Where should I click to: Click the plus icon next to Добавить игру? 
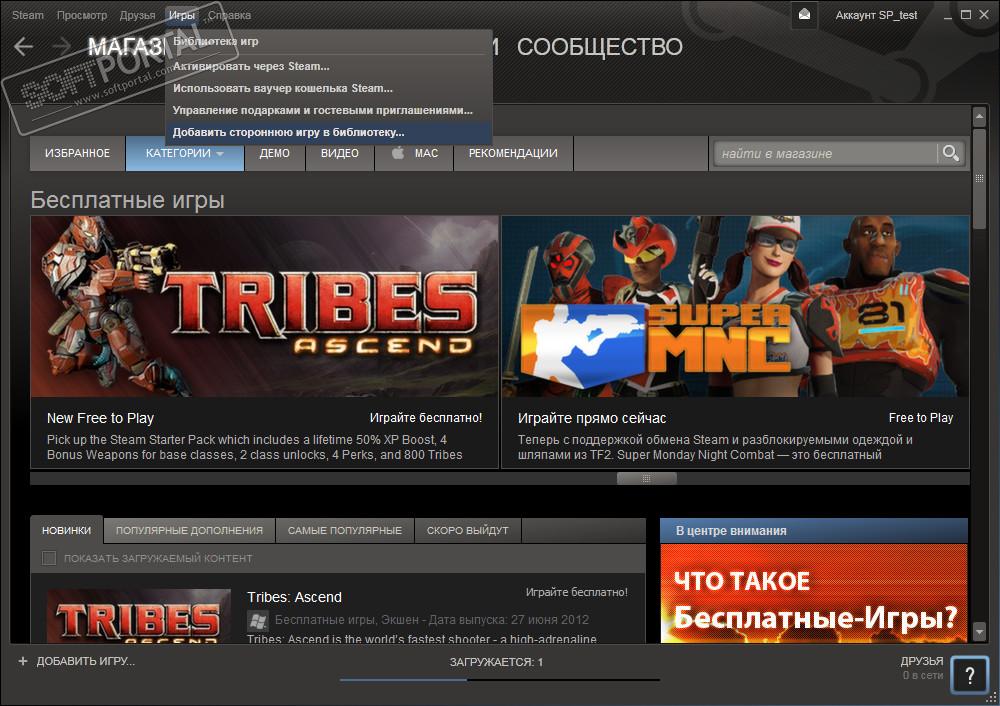tap(23, 661)
